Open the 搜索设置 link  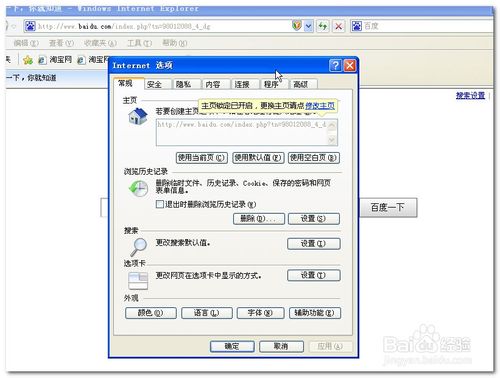[470, 96]
